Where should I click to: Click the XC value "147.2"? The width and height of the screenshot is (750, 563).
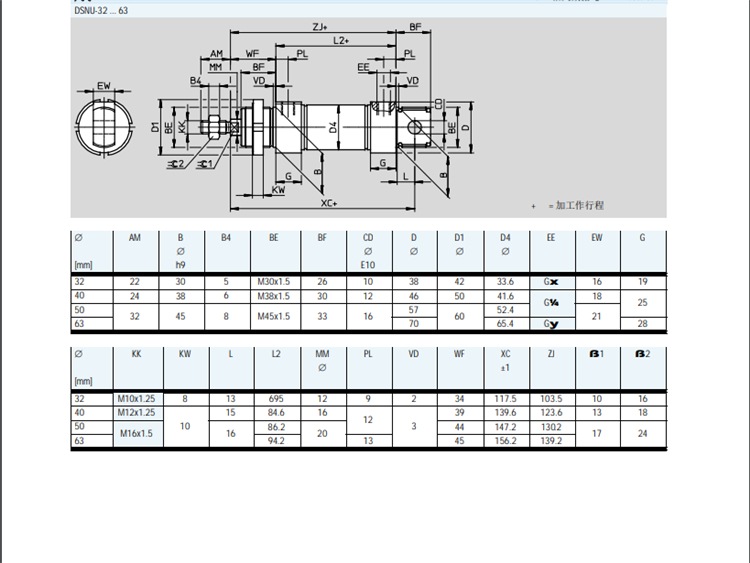pos(506,427)
